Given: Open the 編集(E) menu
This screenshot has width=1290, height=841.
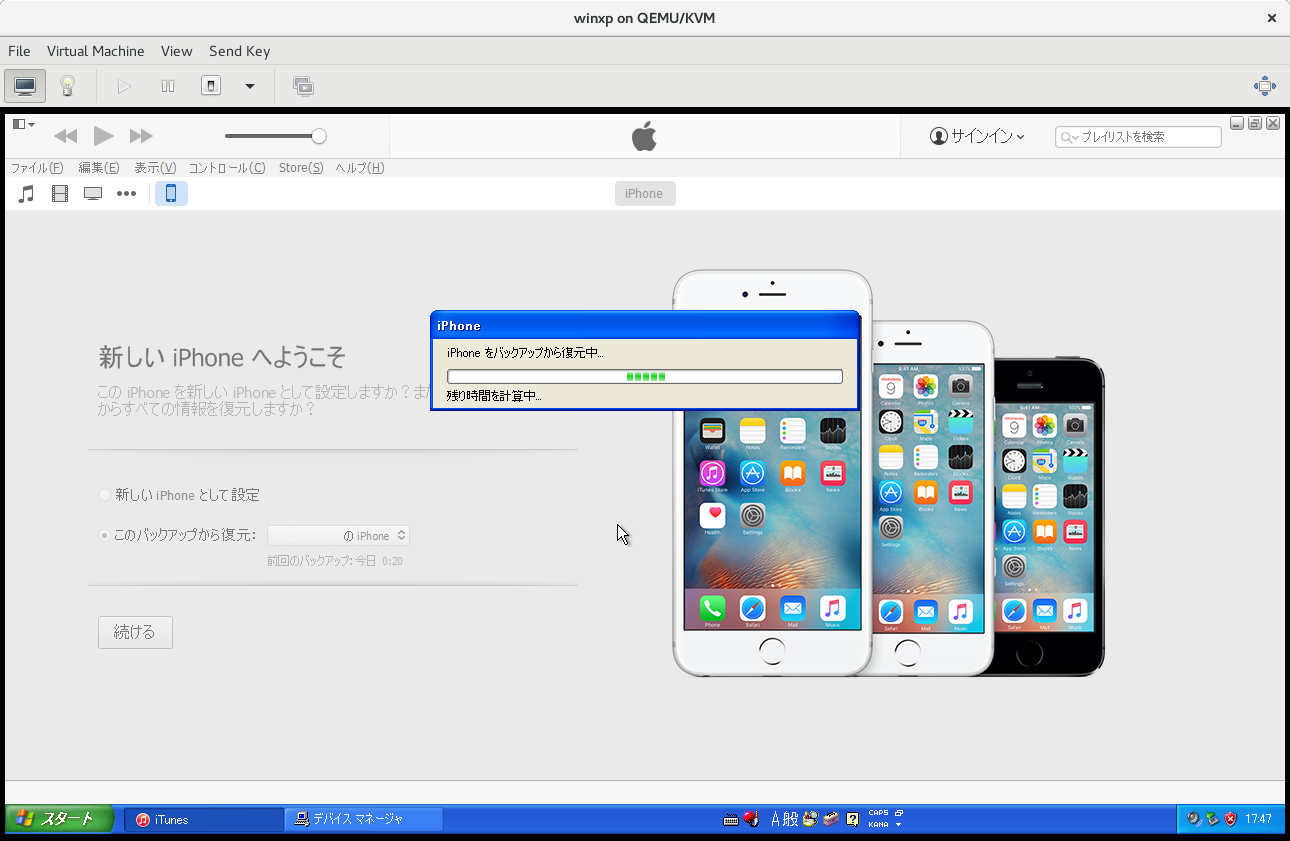Looking at the screenshot, I should [99, 168].
